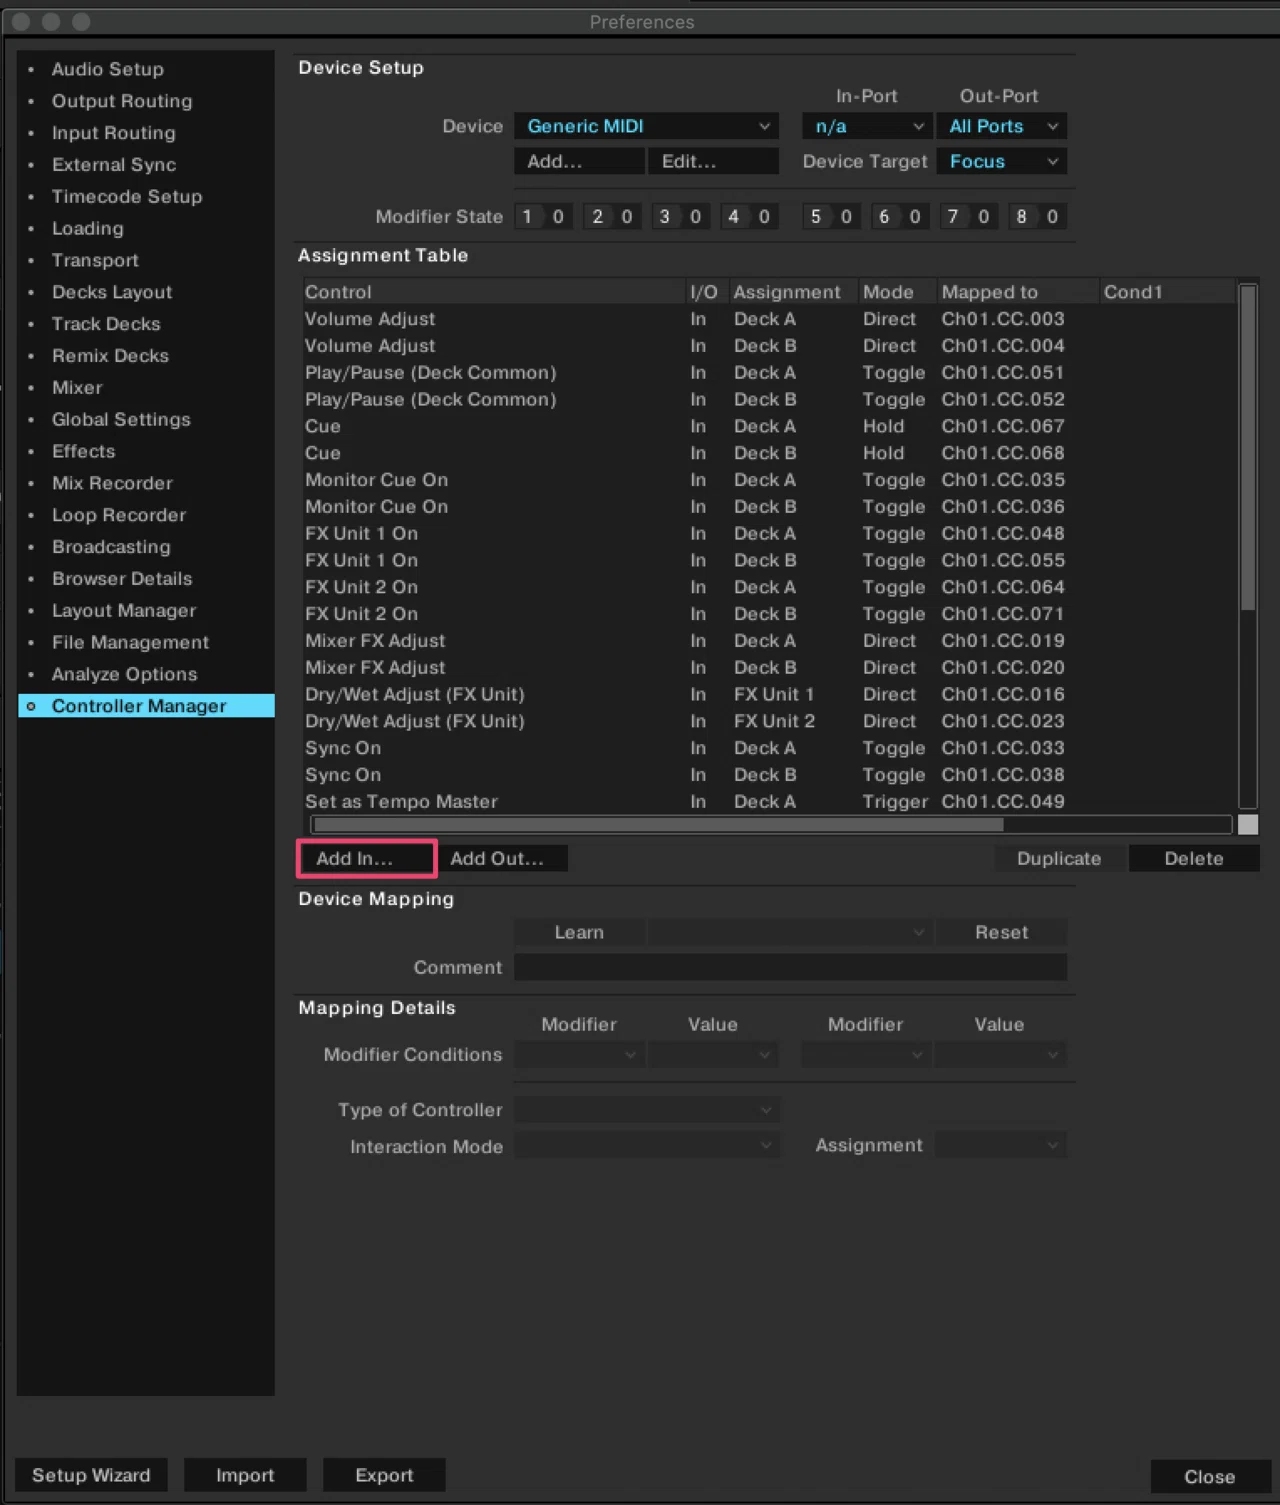Select Dry/Wet Adjust FX Unit 2 row
1280x1505 pixels.
click(768, 721)
